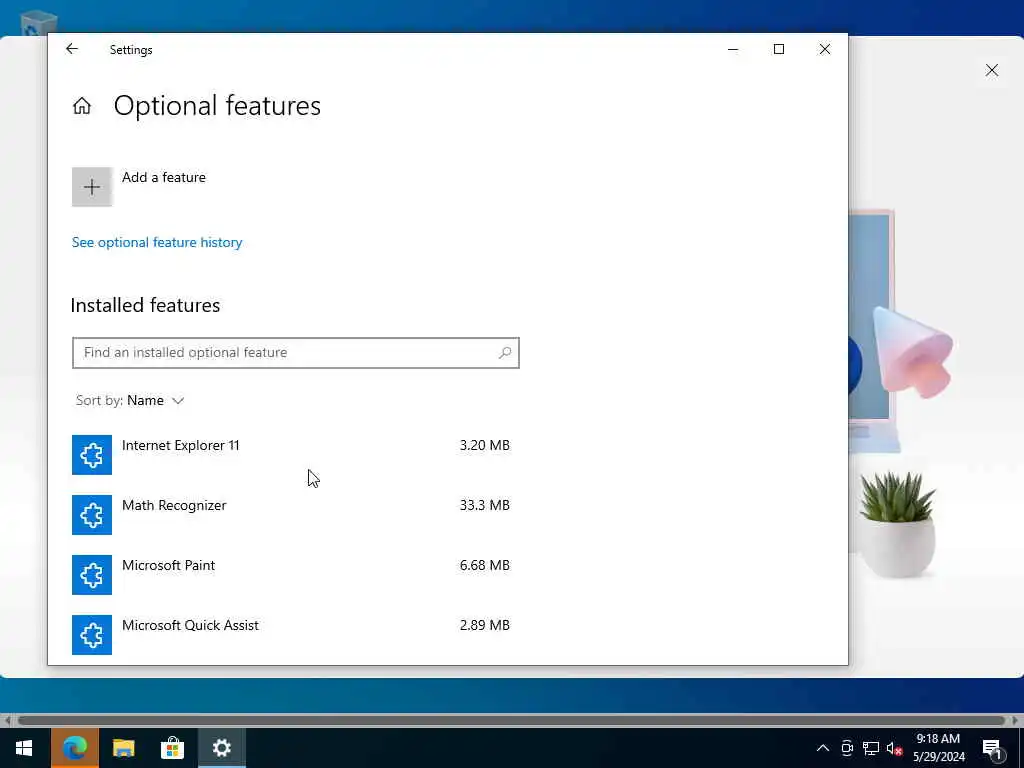The width and height of the screenshot is (1024, 768).
Task: Click the network tray icon
Action: [871, 748]
